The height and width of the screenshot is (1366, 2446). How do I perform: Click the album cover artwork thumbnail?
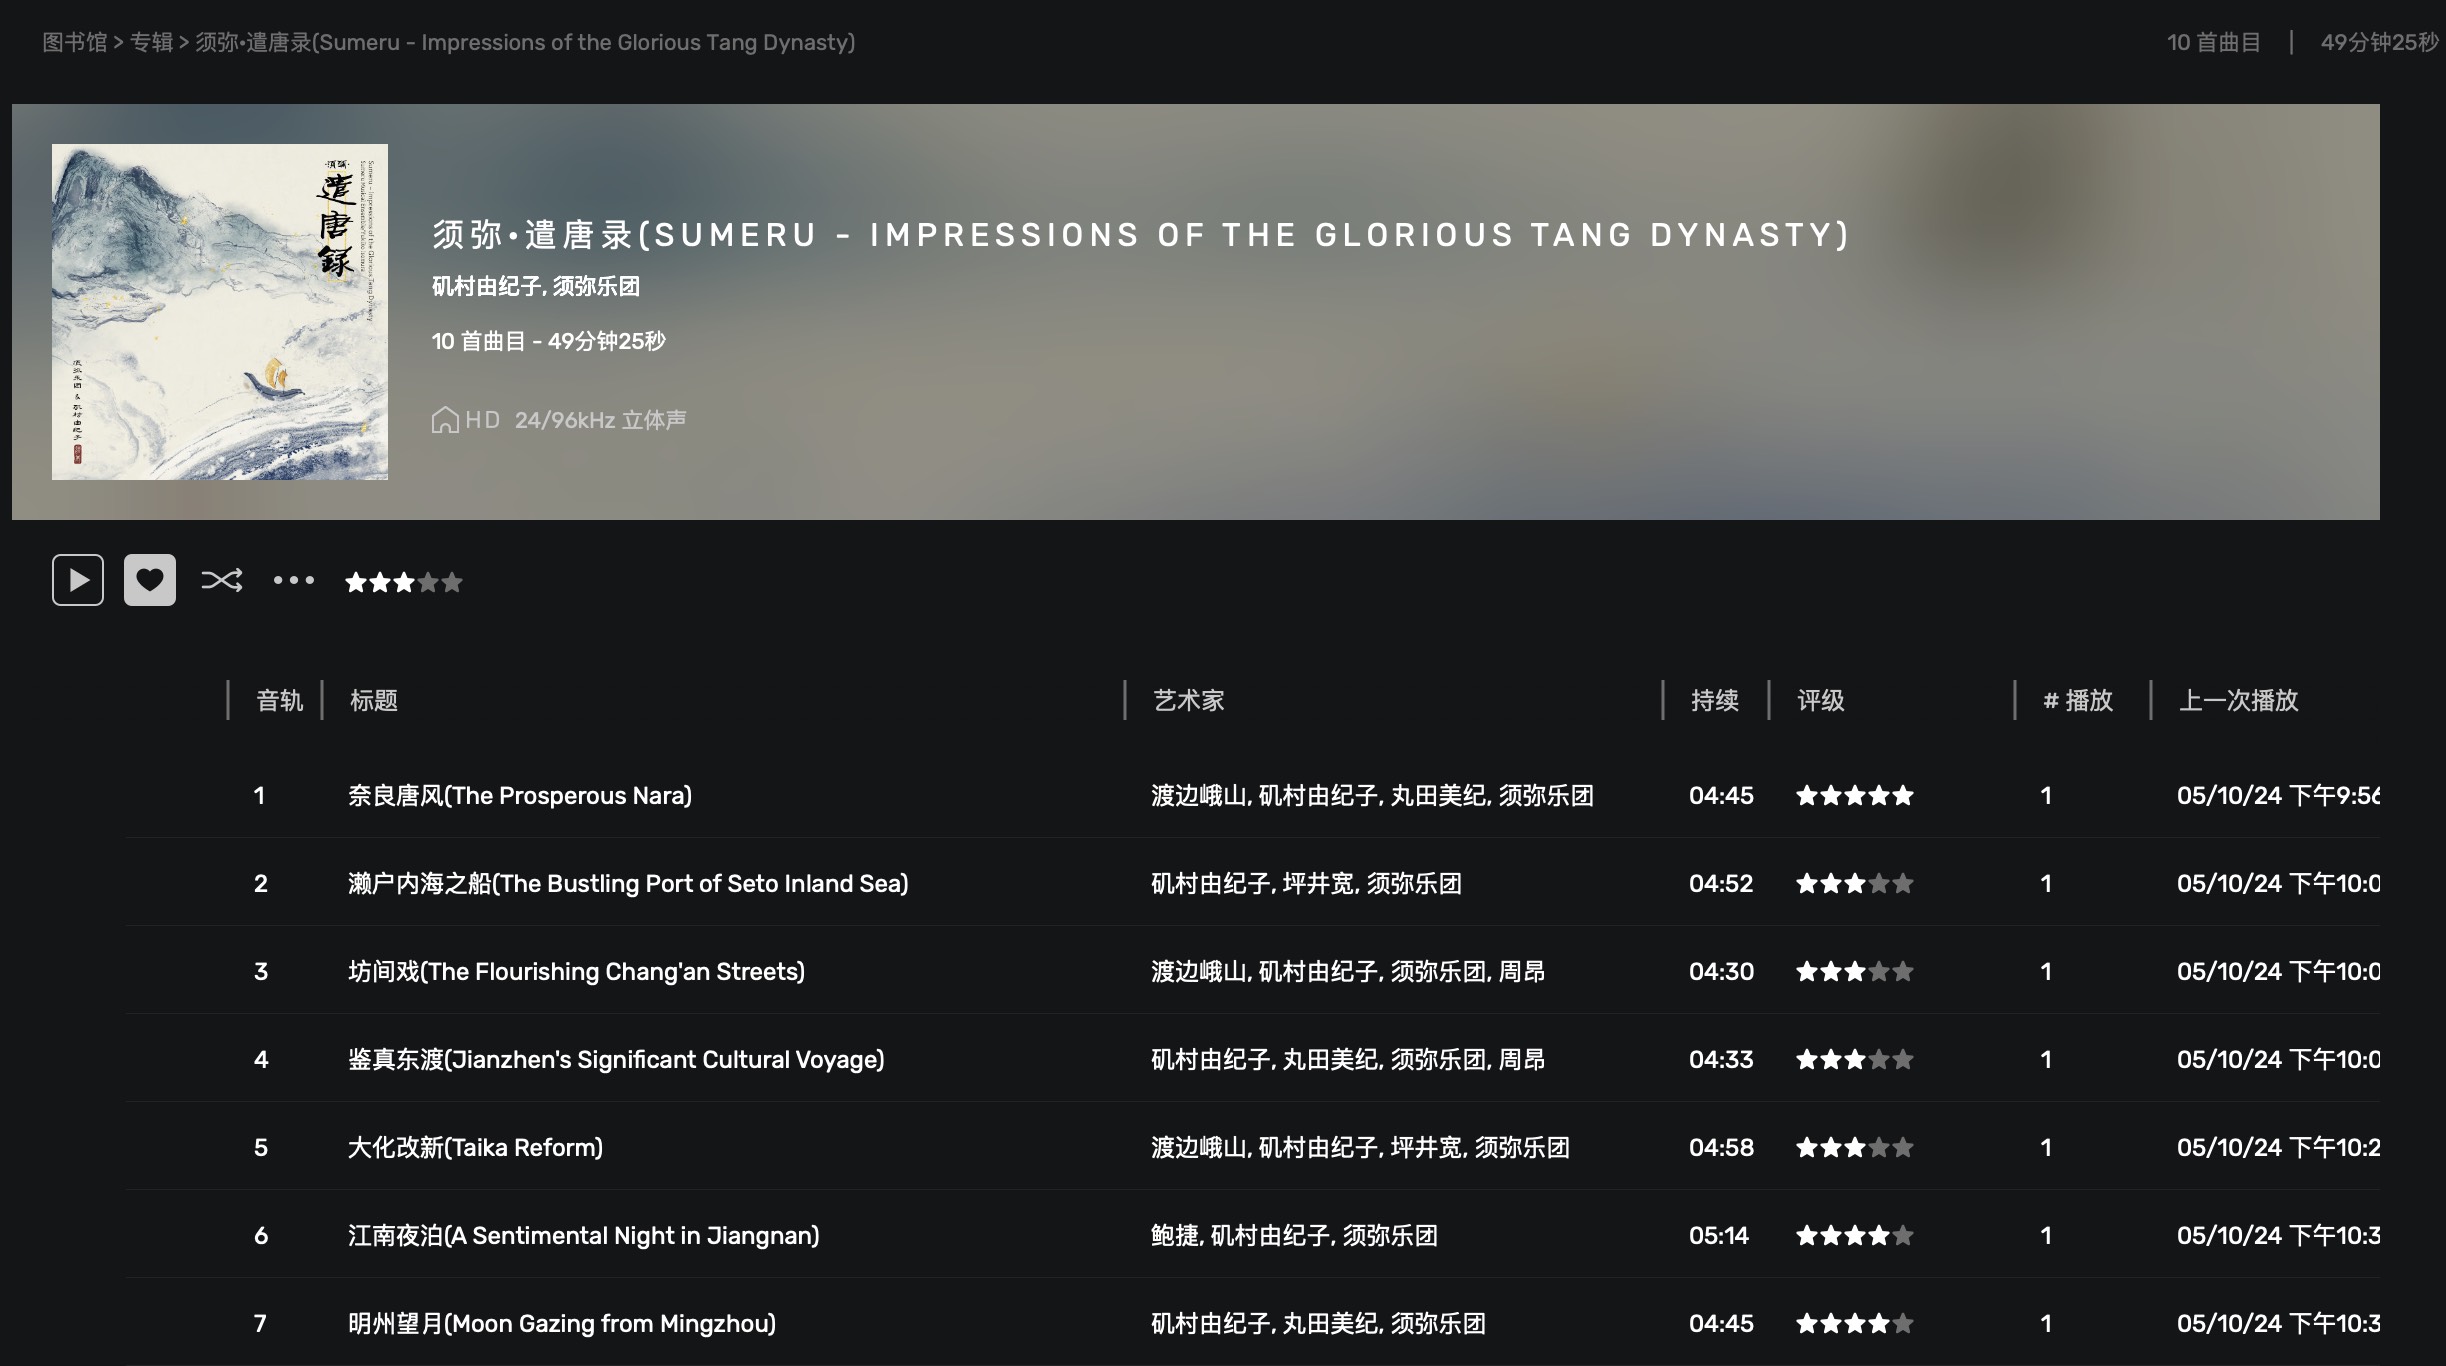click(x=220, y=312)
